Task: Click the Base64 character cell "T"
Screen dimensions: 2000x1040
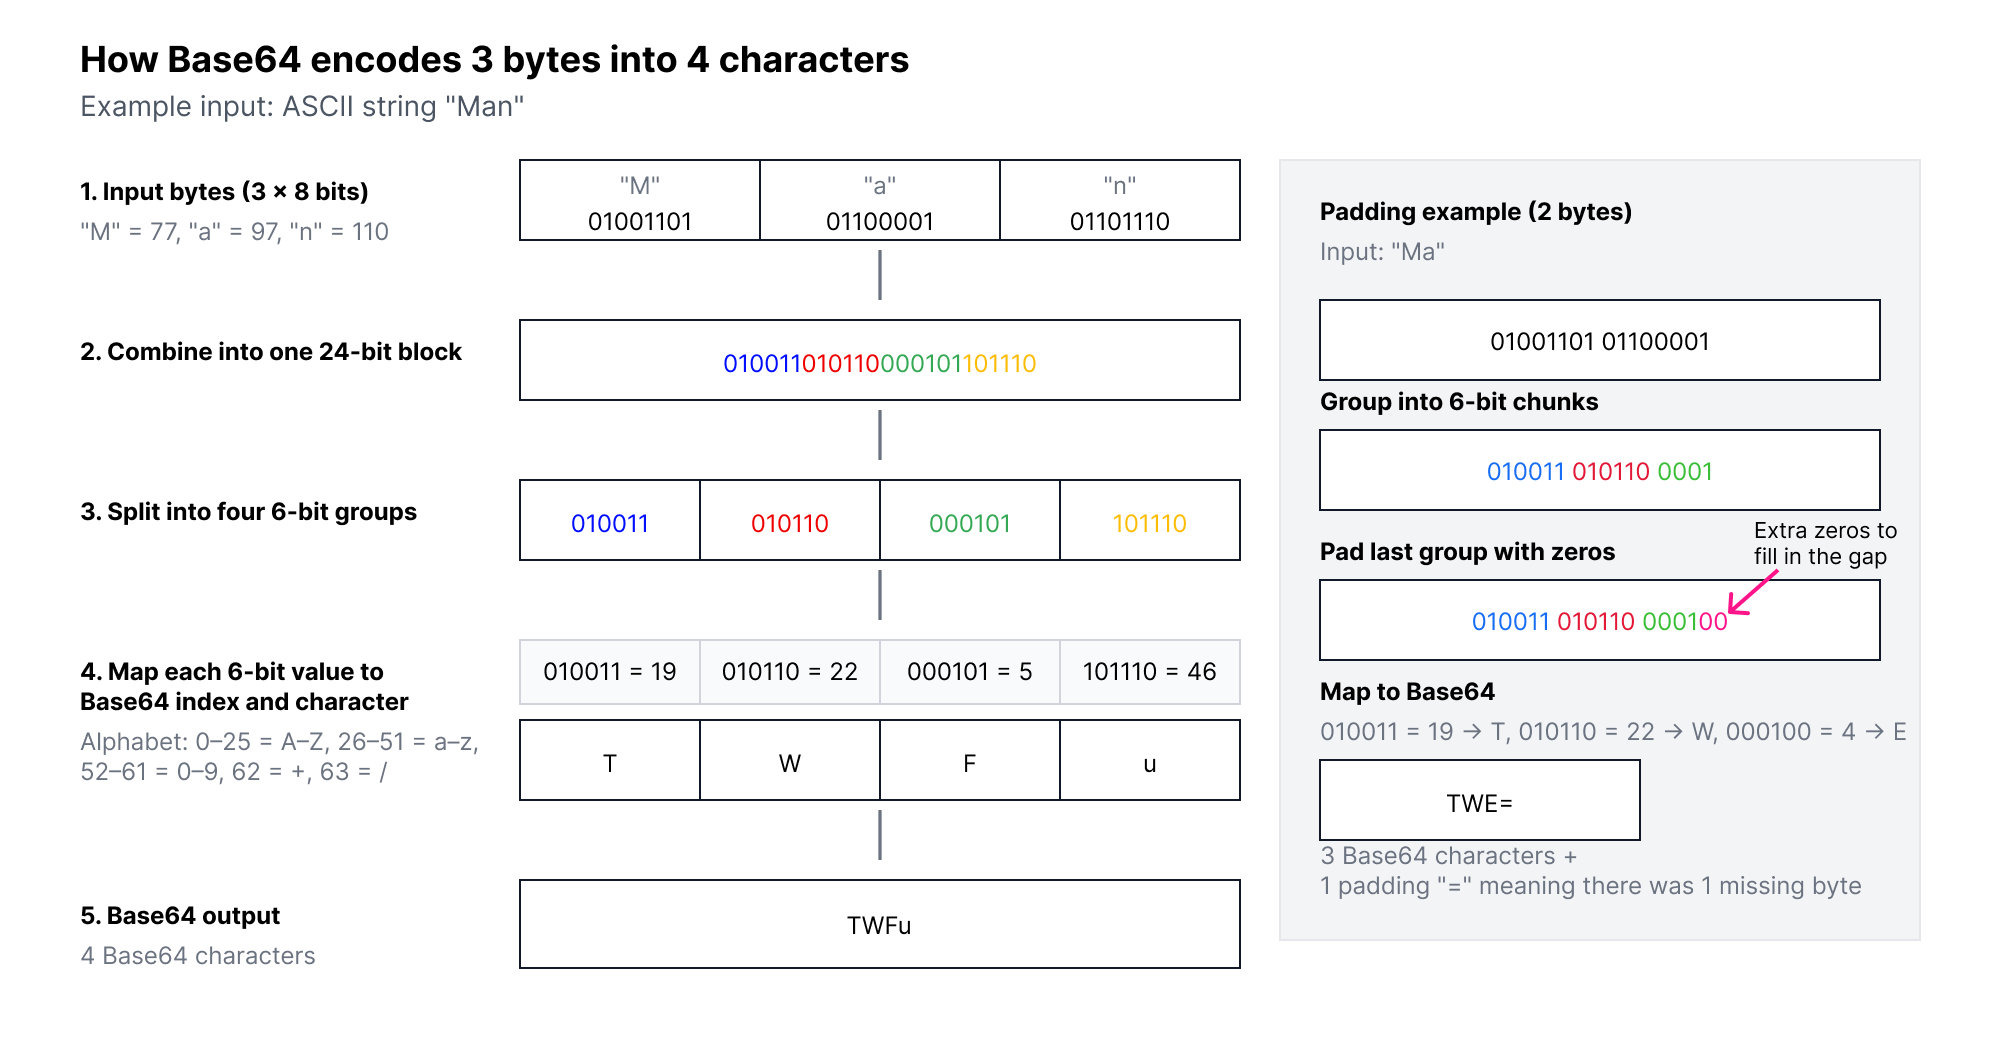Action: coord(610,761)
